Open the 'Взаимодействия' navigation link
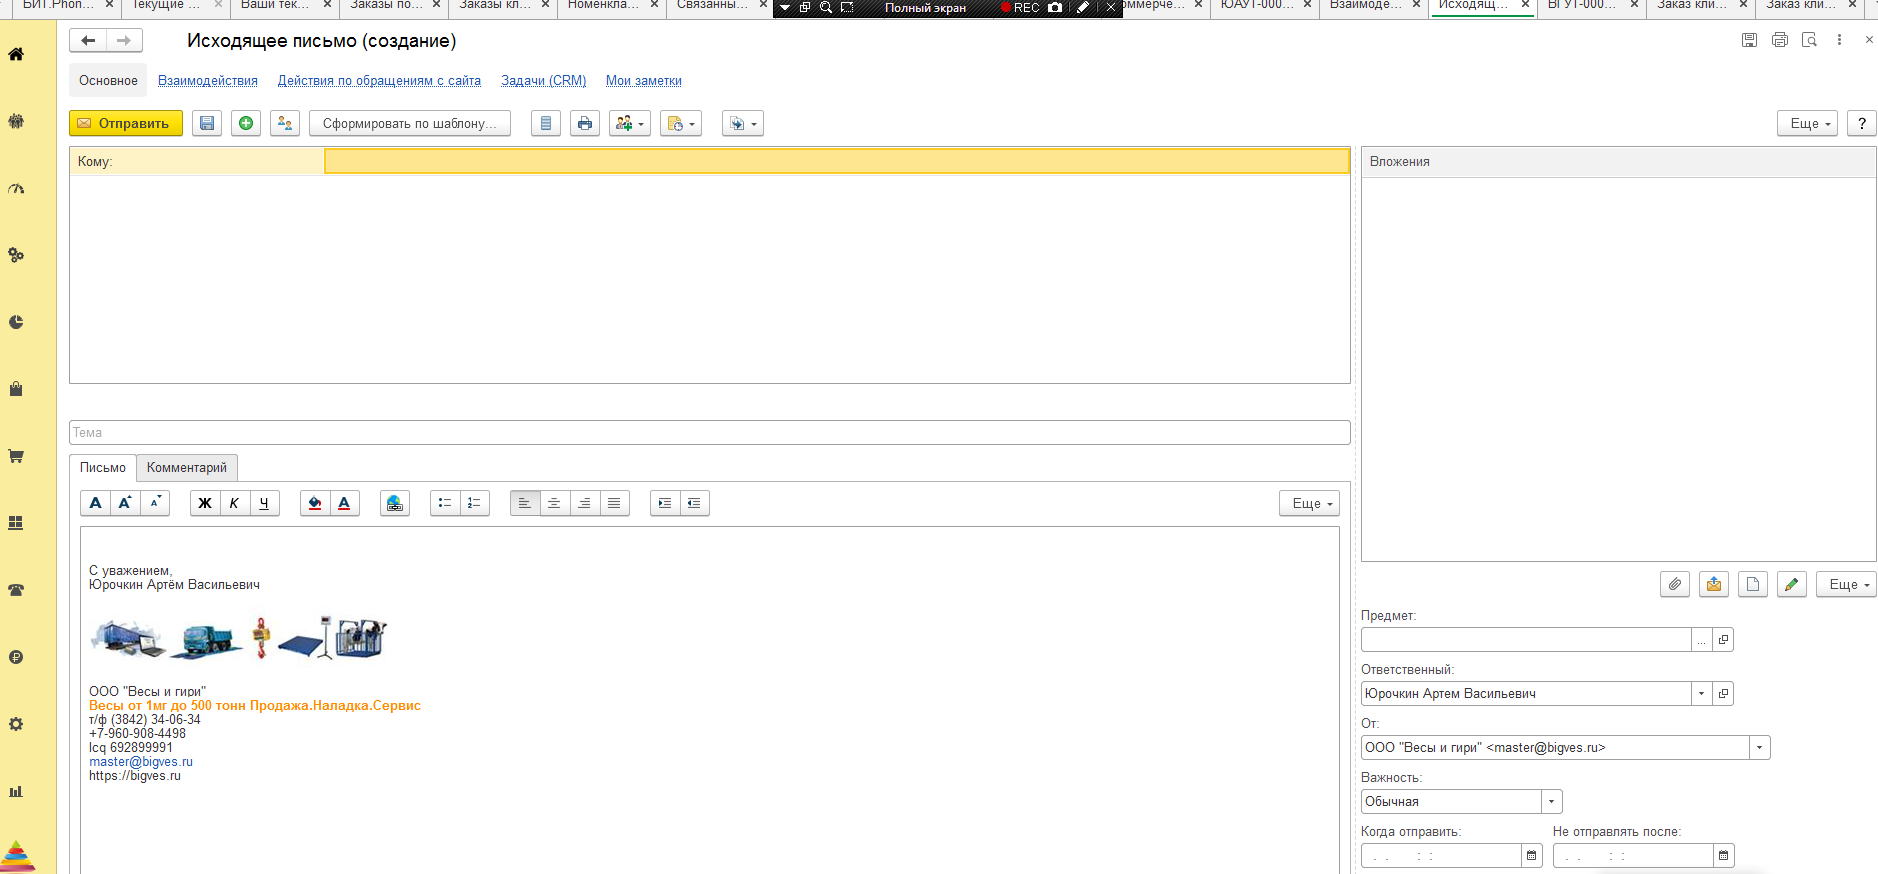This screenshot has width=1878, height=874. pyautogui.click(x=208, y=81)
